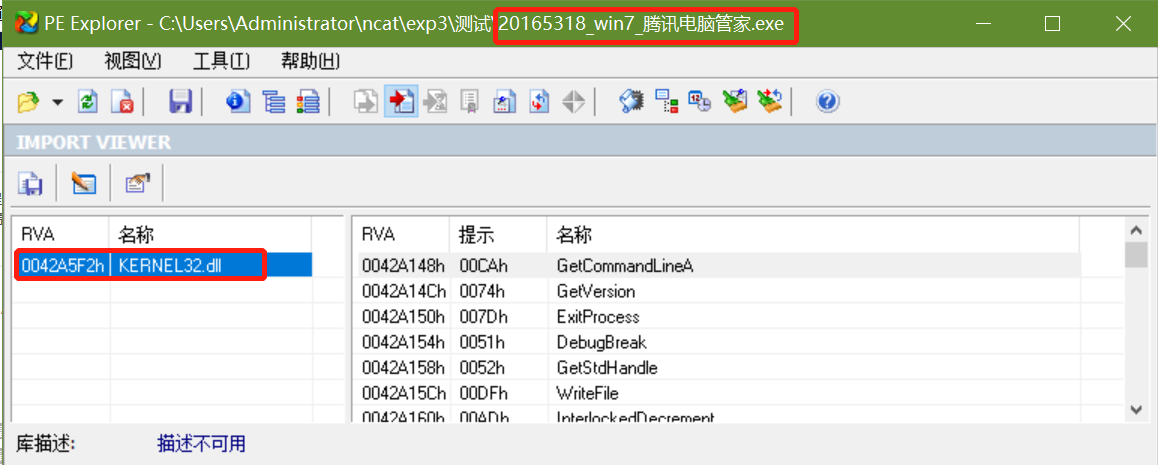
Task: Click left pane RVA column header
Action: click(61, 235)
